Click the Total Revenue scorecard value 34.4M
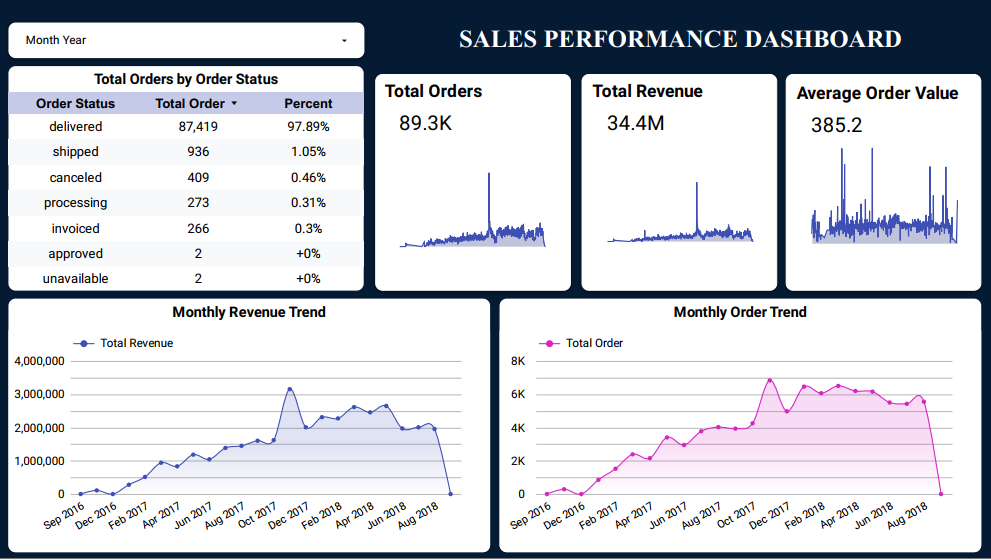 [x=635, y=123]
